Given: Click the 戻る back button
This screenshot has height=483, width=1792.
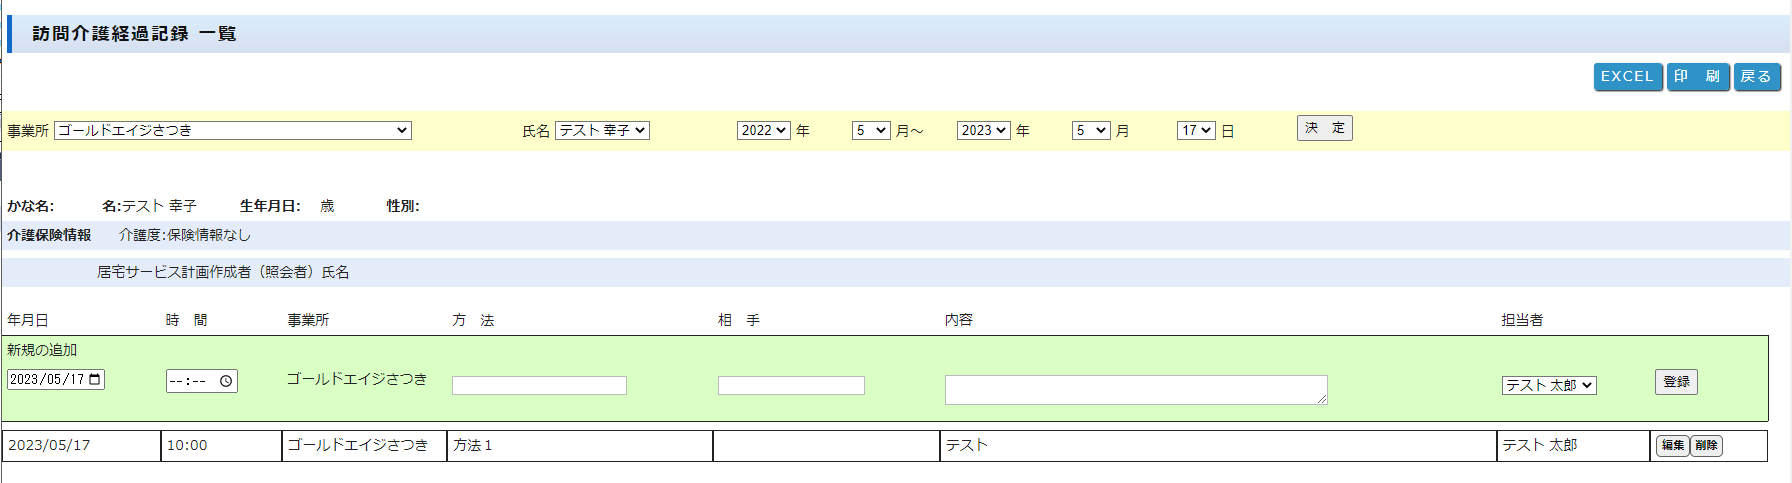Looking at the screenshot, I should pyautogui.click(x=1756, y=77).
